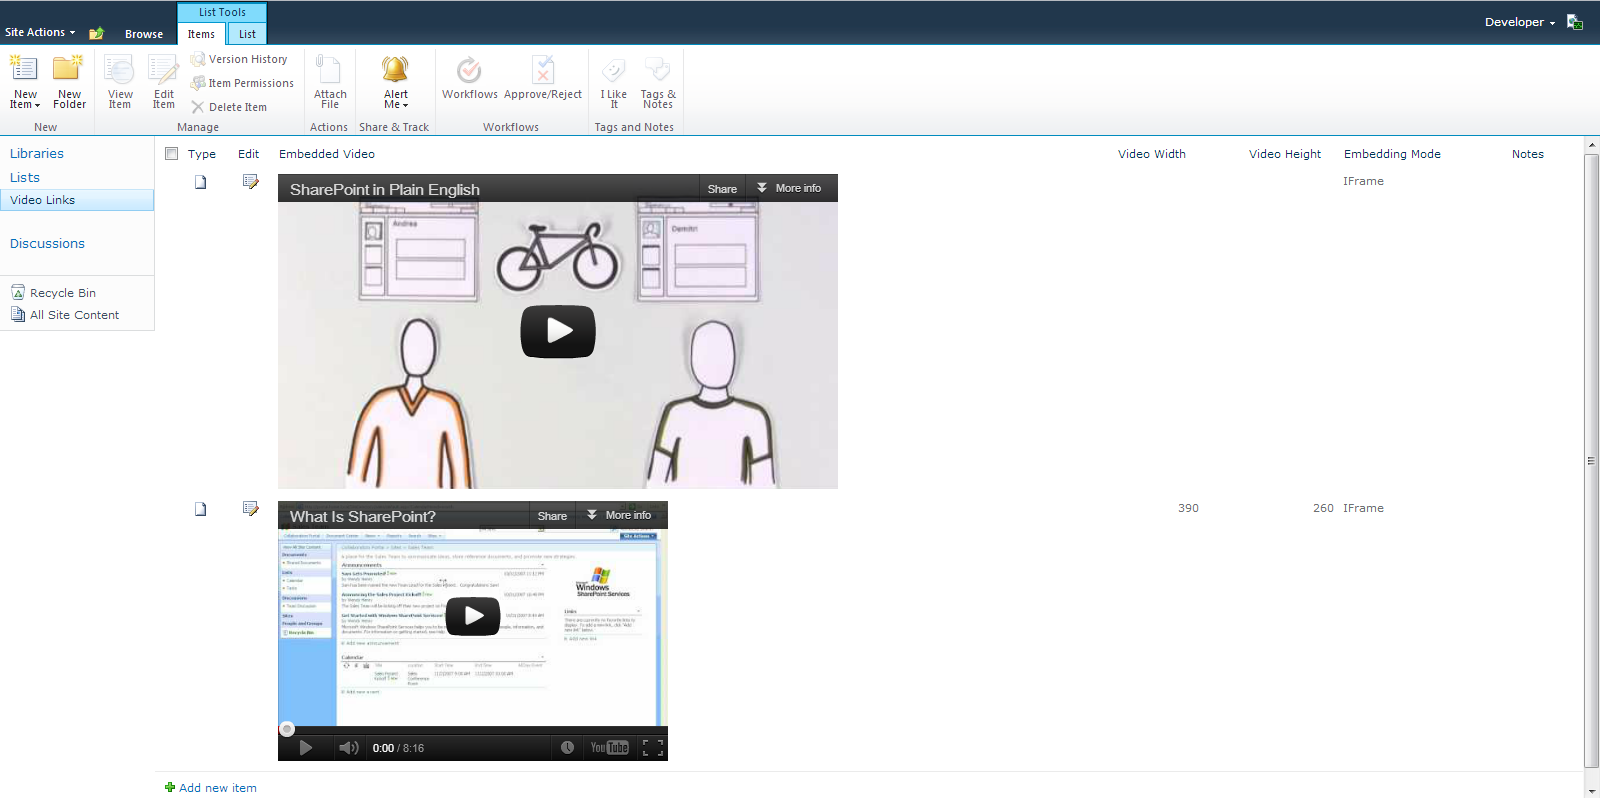
Task: Expand More info on first video
Action: point(789,188)
